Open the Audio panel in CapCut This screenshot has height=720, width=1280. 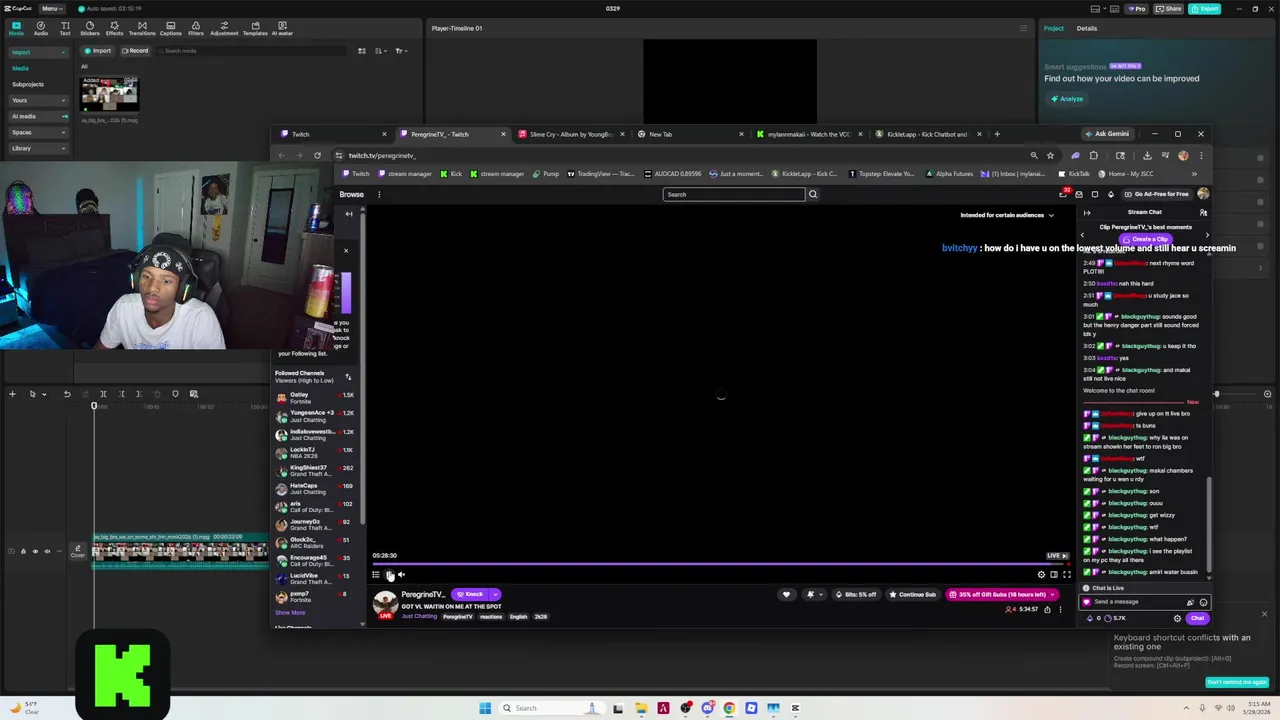(41, 28)
